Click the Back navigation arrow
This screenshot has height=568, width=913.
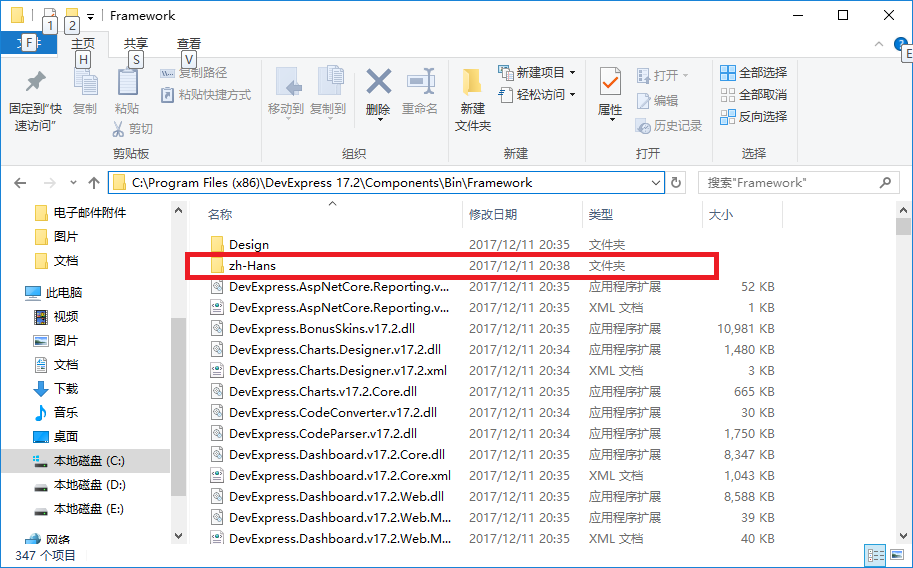pyautogui.click(x=20, y=183)
